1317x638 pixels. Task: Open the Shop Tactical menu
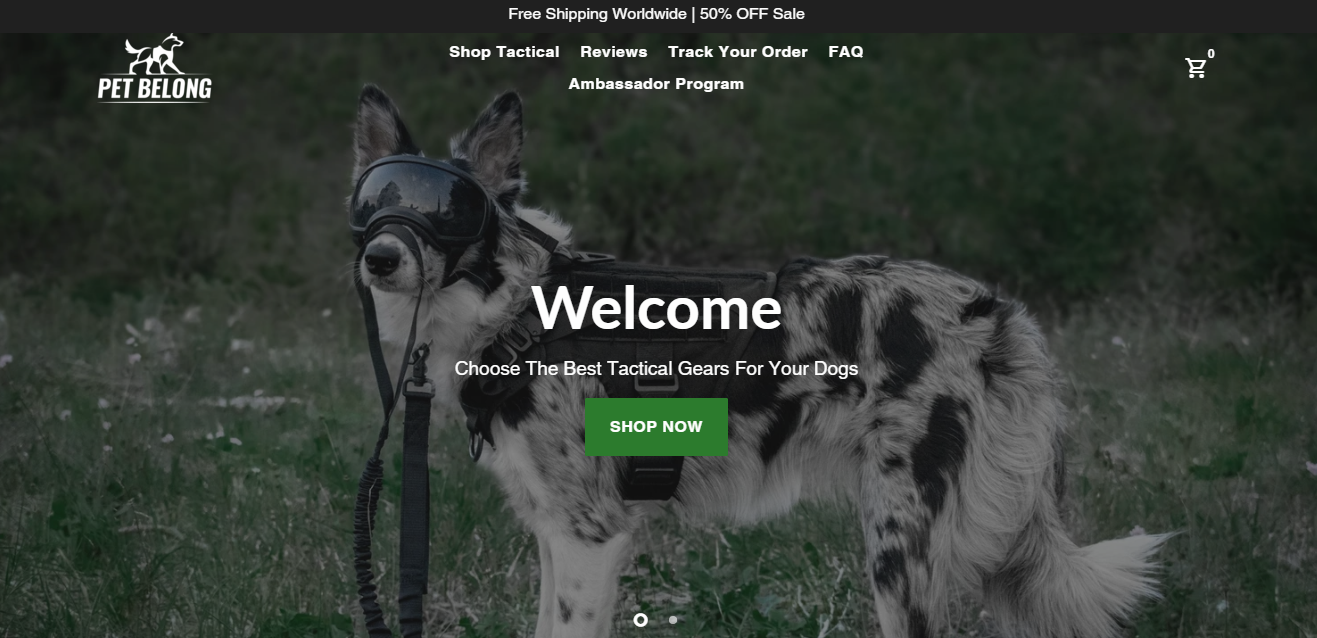[504, 52]
